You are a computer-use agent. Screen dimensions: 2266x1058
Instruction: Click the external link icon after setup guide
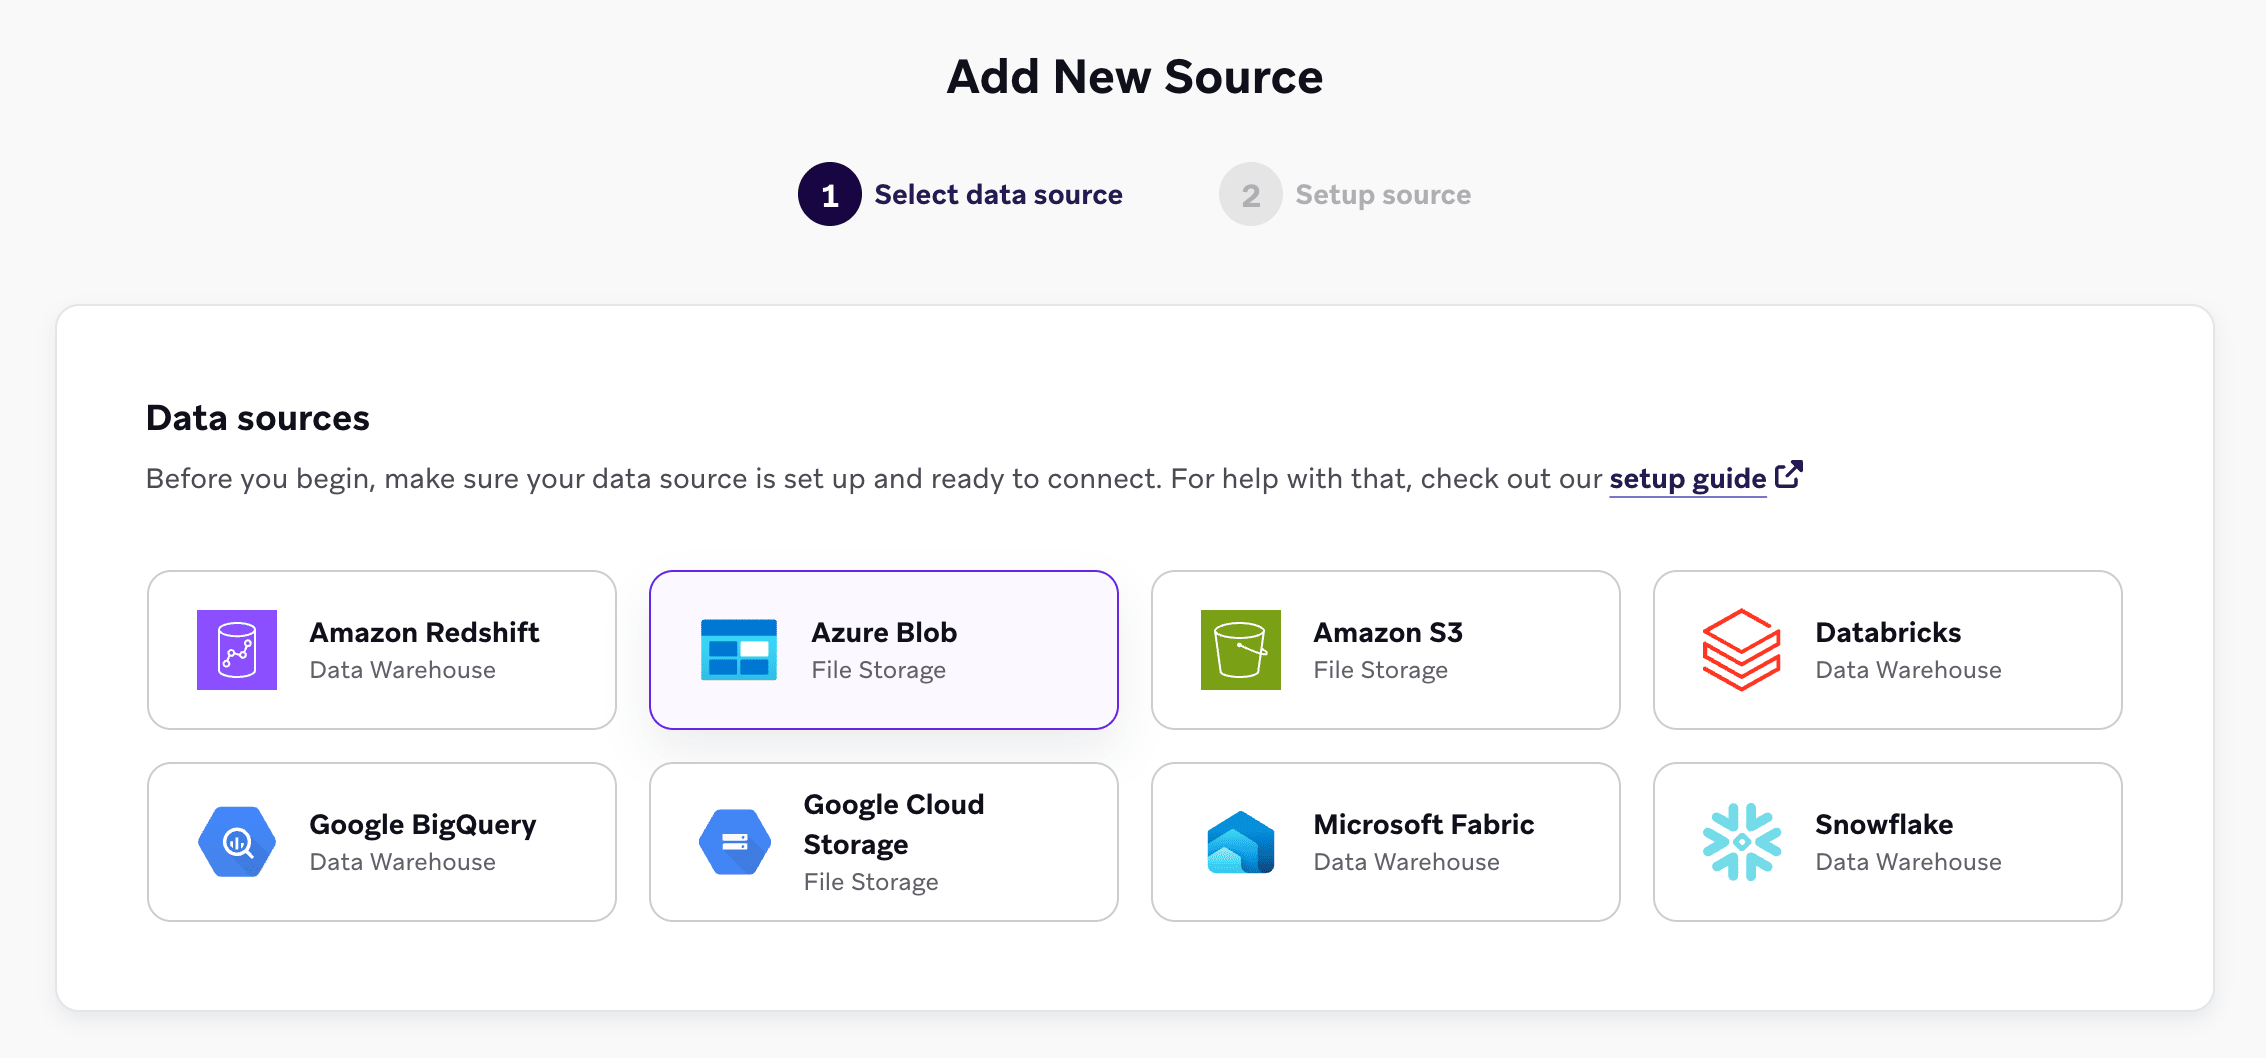[1789, 474]
